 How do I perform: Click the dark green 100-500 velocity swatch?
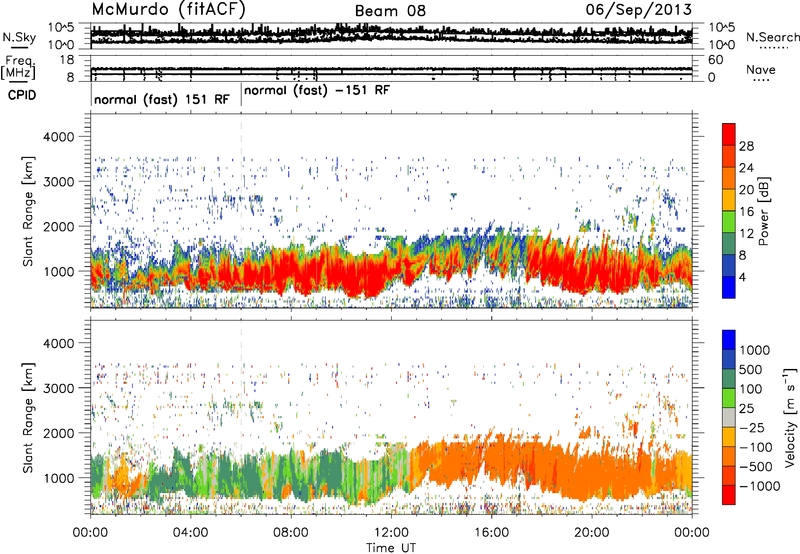point(729,379)
